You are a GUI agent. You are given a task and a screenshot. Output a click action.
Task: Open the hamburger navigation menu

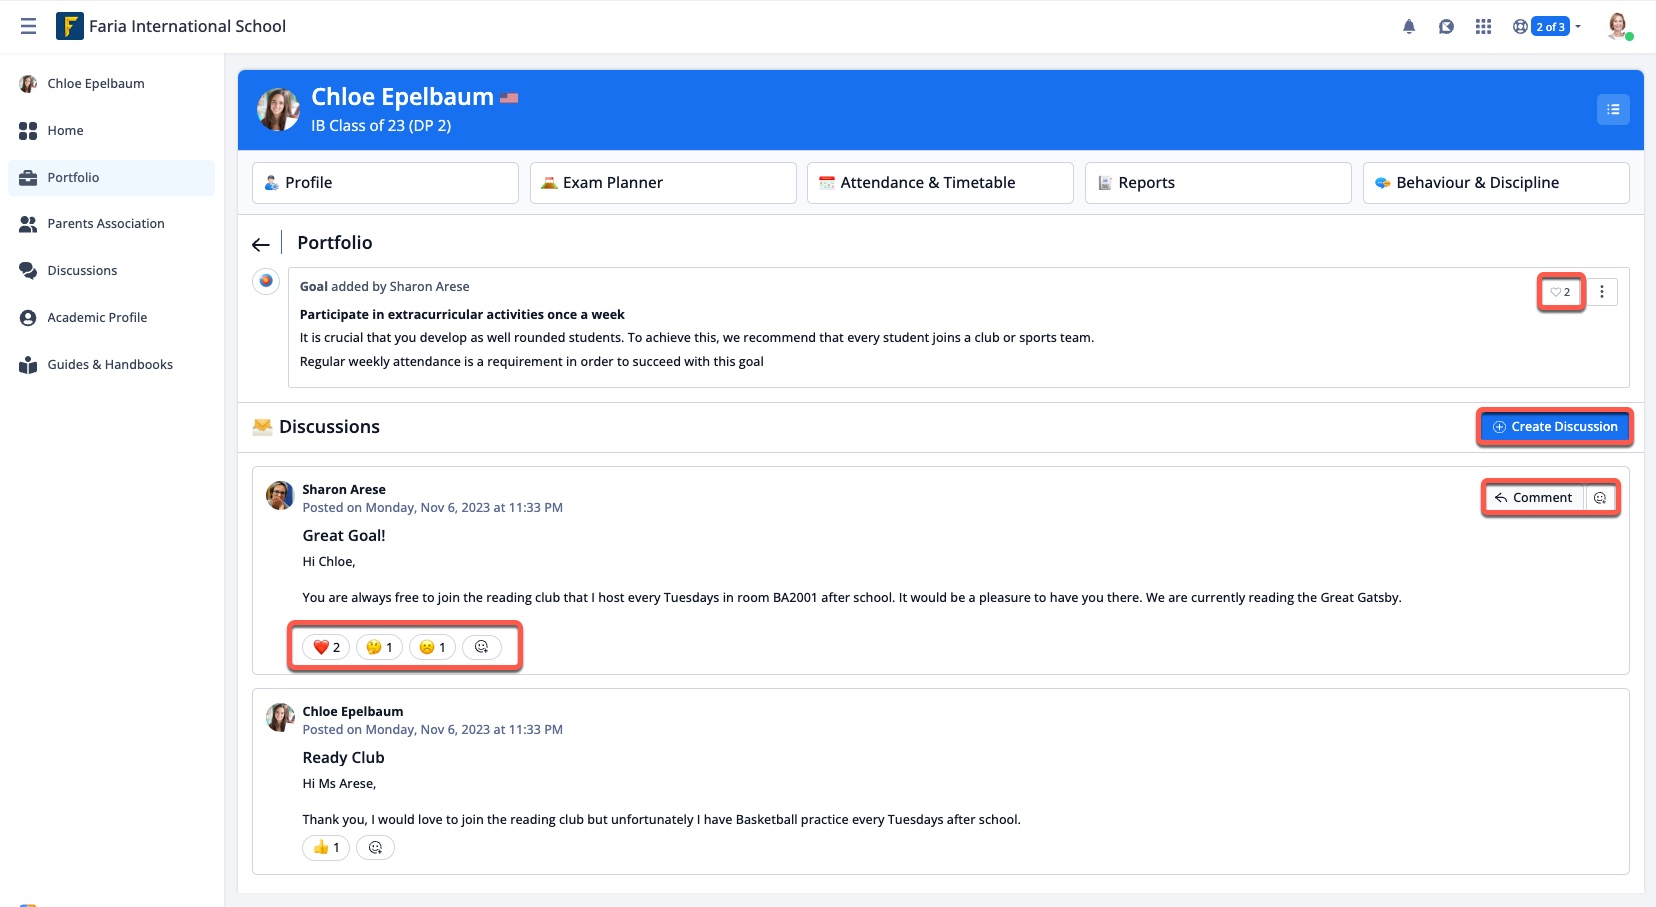coord(29,25)
